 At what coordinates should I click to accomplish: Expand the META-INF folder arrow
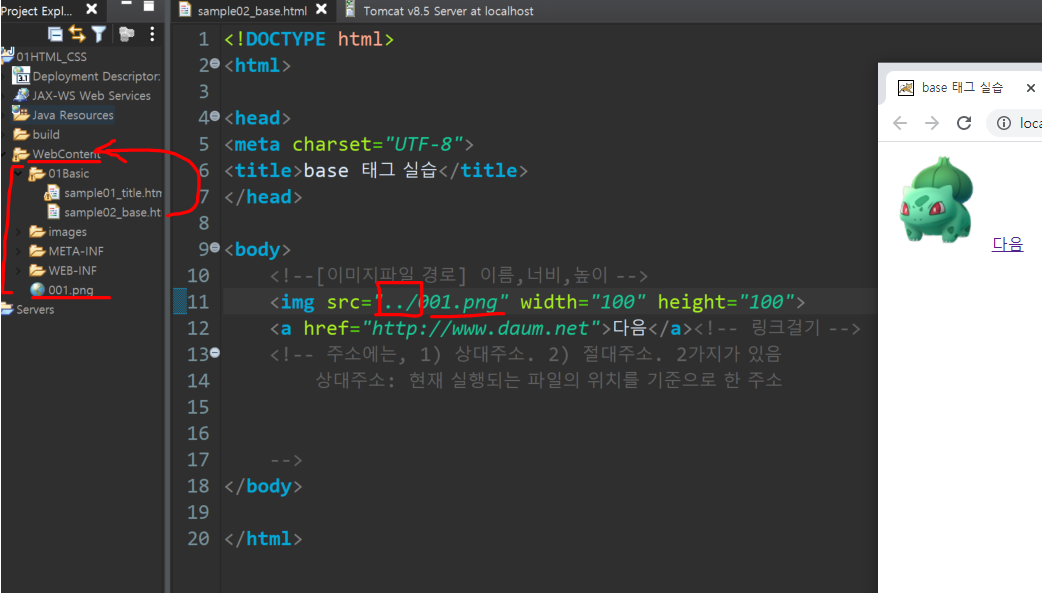19,251
